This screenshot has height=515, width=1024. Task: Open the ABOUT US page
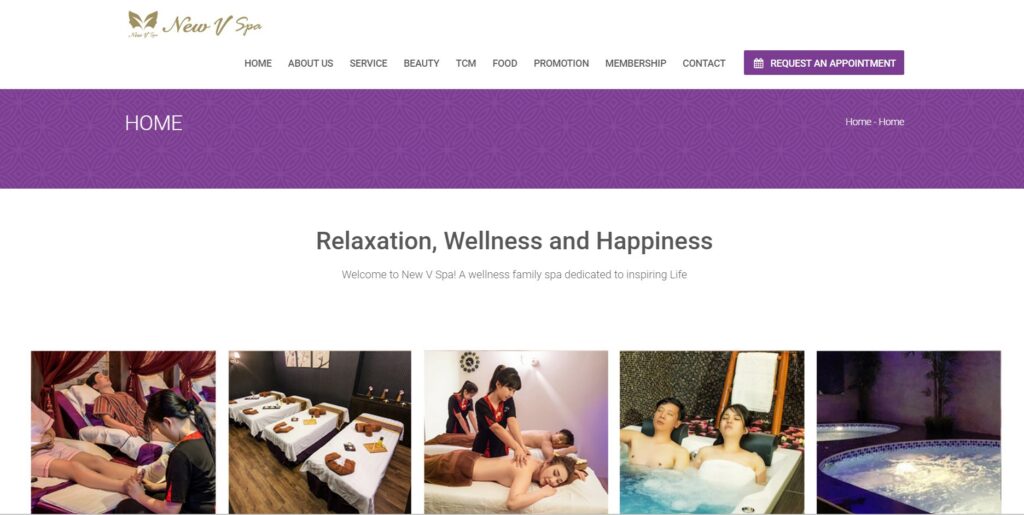[x=310, y=63]
